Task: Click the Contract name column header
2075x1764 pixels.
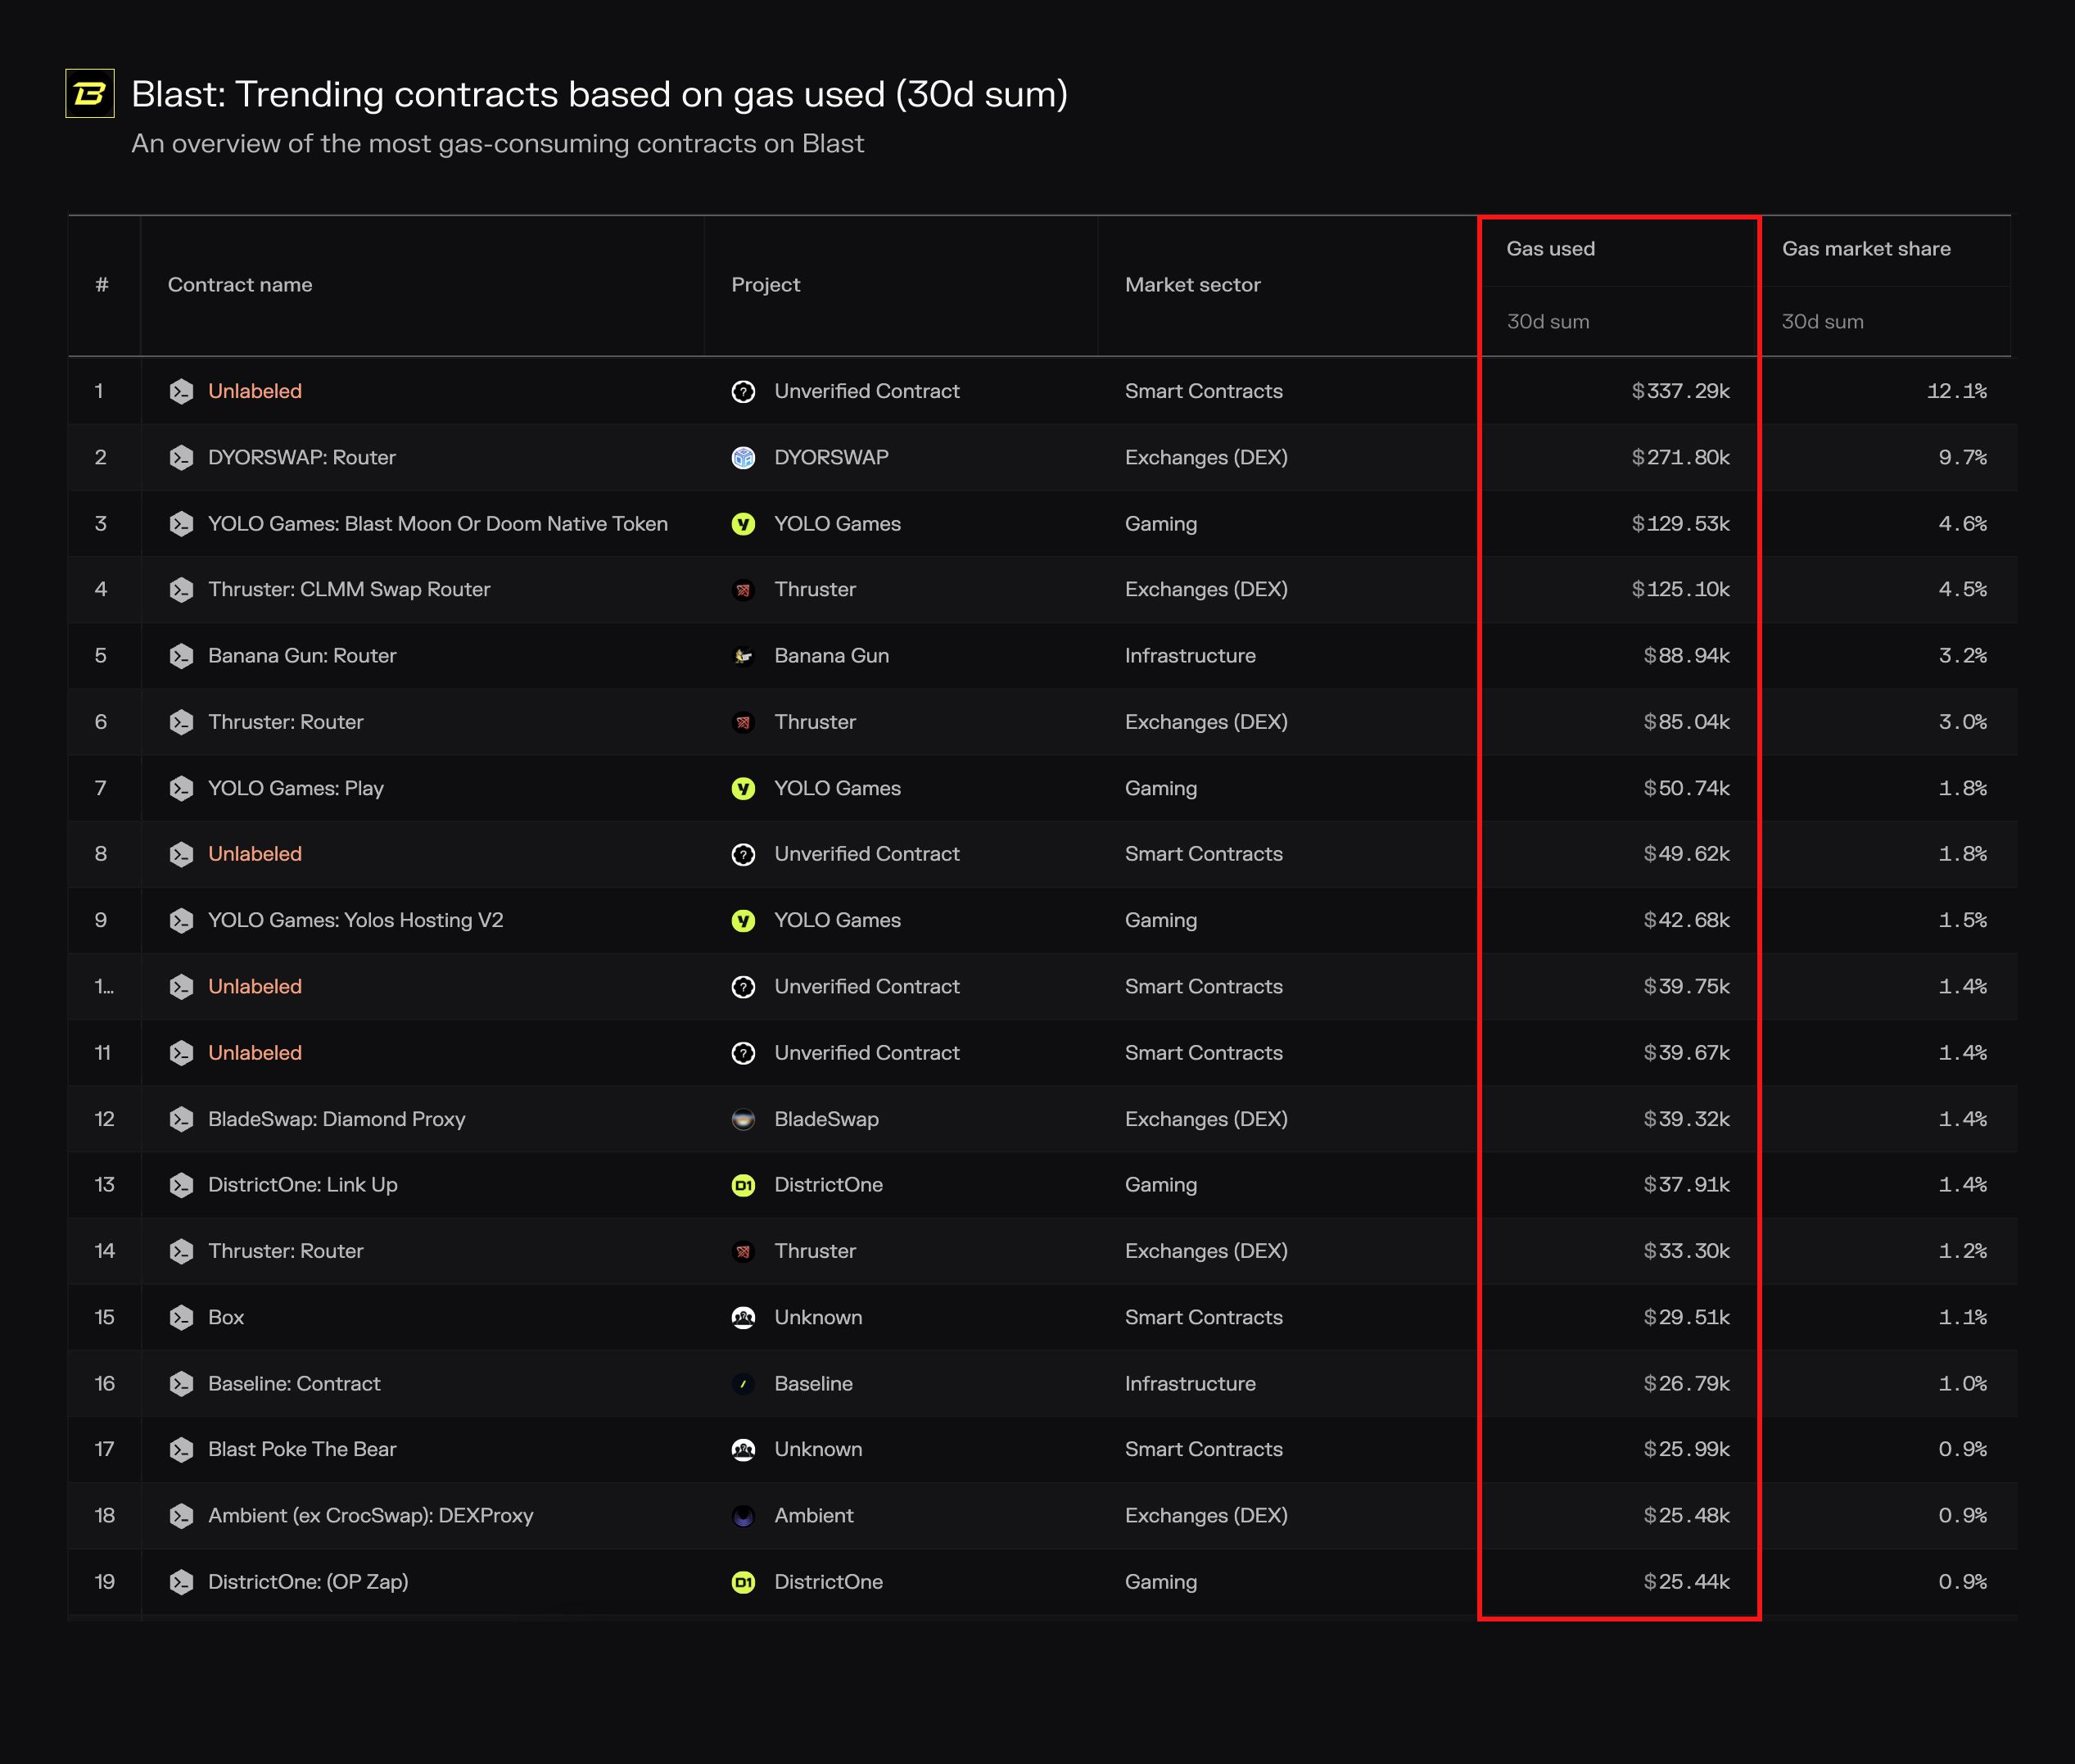Action: click(240, 285)
